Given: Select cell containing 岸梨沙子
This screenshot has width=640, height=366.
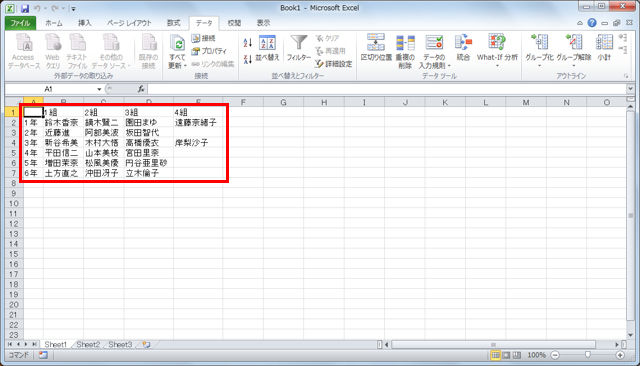Looking at the screenshot, I should pyautogui.click(x=198, y=143).
